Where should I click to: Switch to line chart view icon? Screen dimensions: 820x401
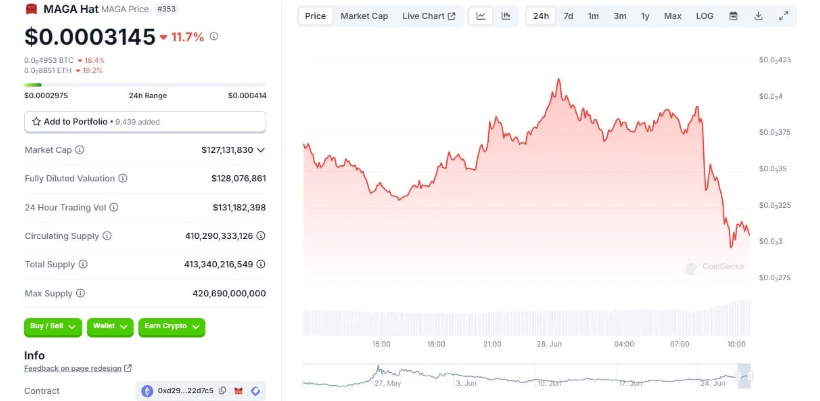pyautogui.click(x=481, y=16)
